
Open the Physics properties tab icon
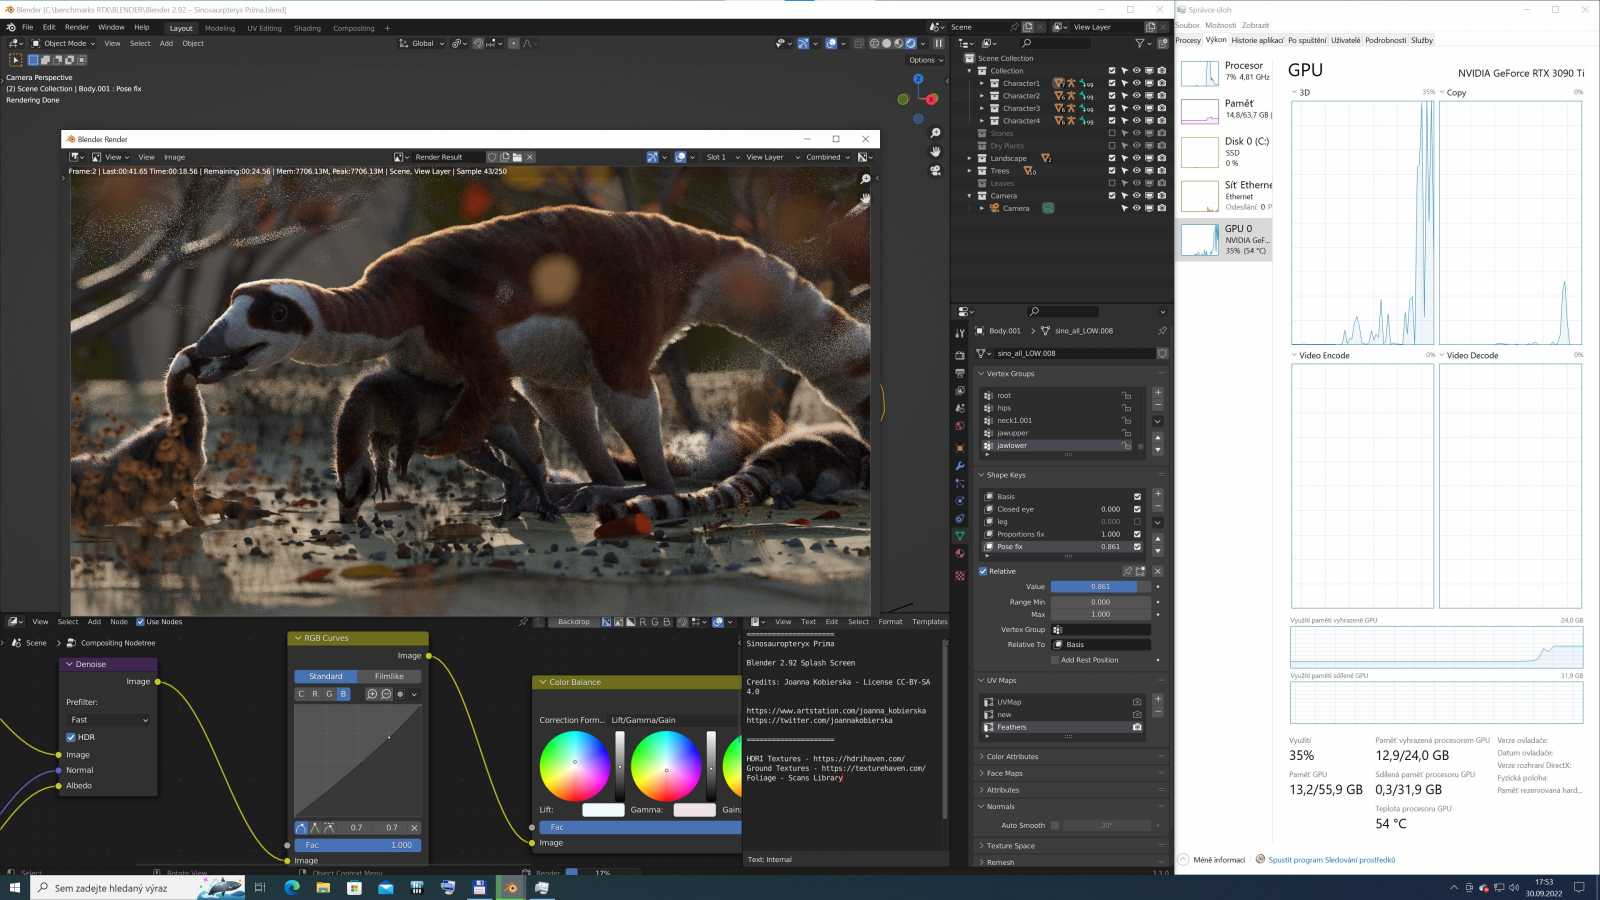point(960,500)
